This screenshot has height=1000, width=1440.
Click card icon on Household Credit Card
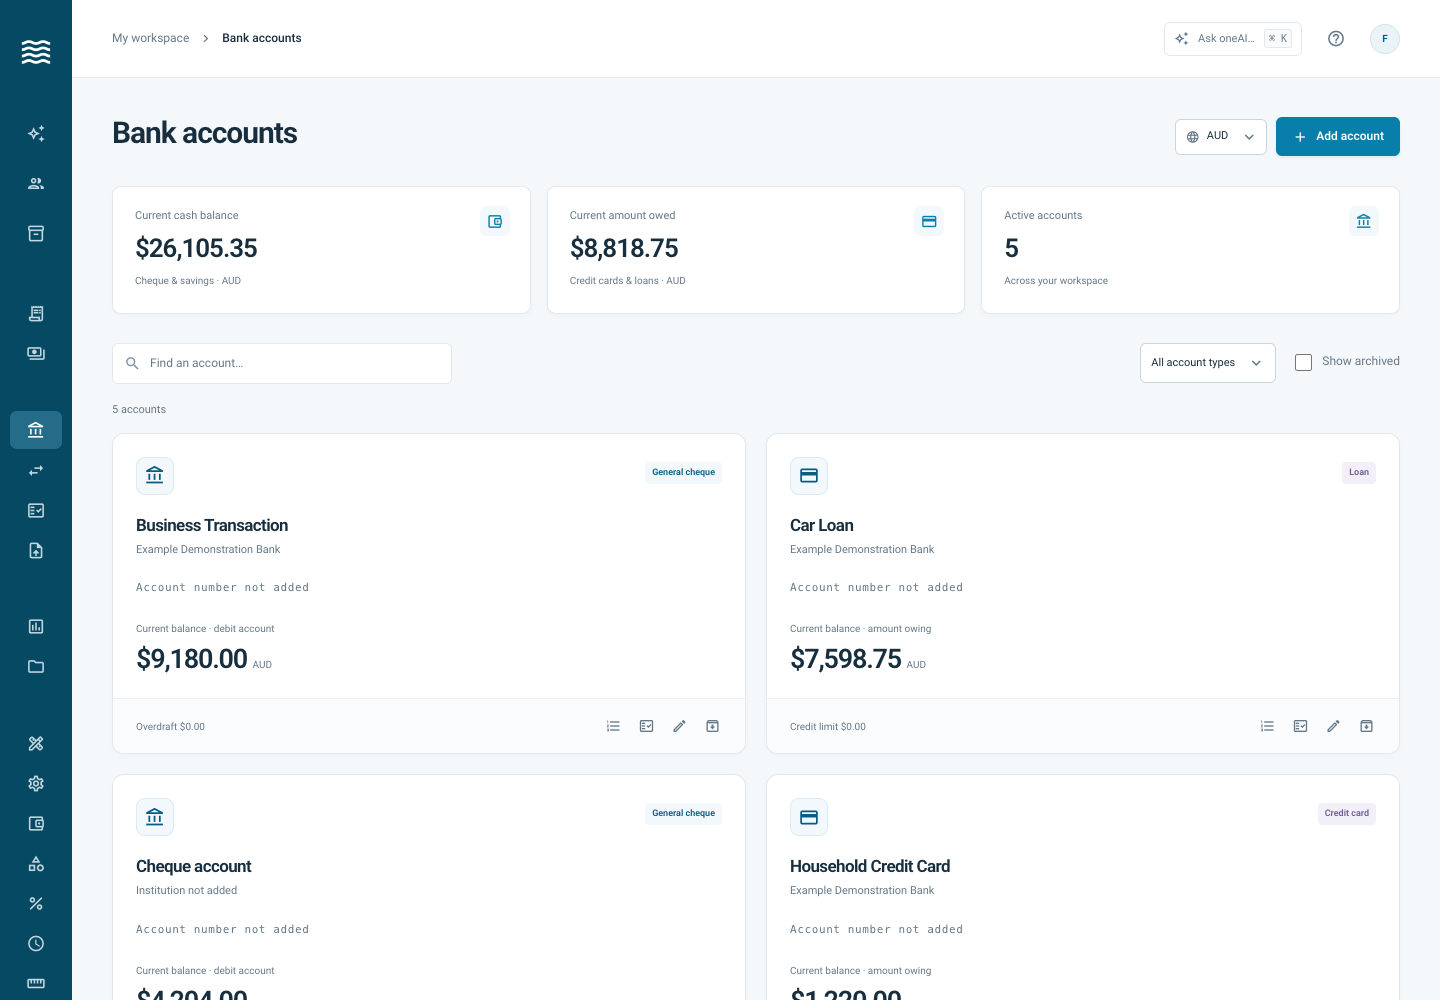[809, 817]
